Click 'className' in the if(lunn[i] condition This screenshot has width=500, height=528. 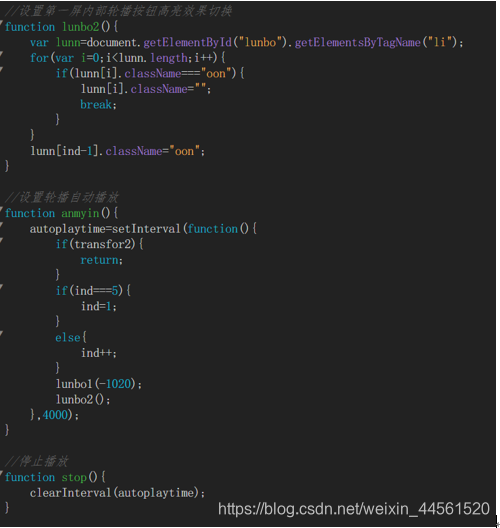tap(153, 73)
